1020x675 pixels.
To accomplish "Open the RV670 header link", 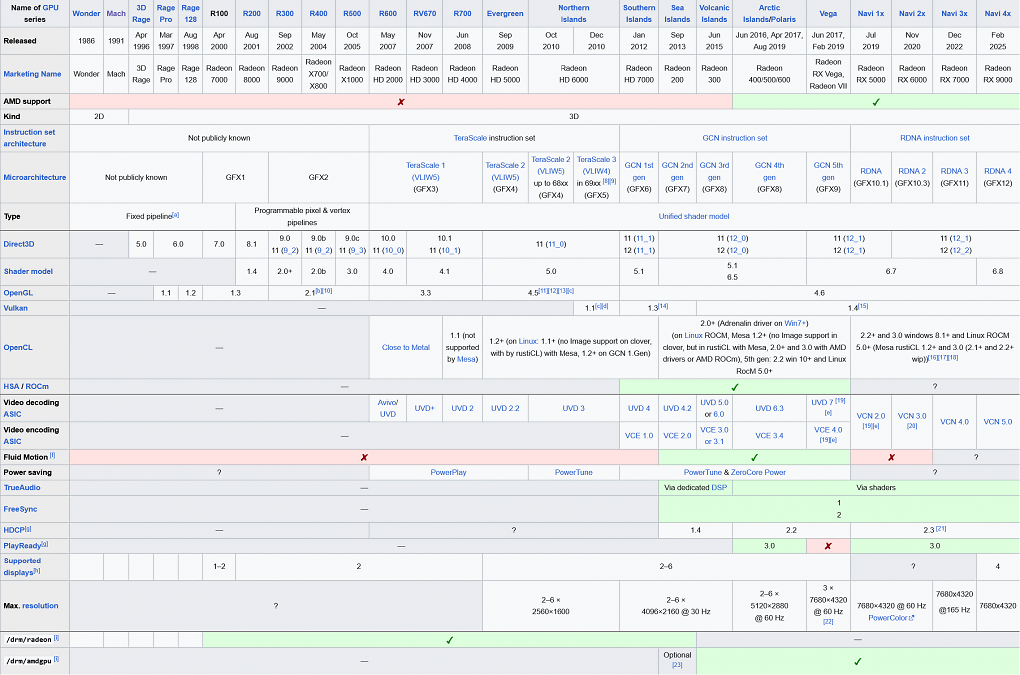I will [x=424, y=14].
